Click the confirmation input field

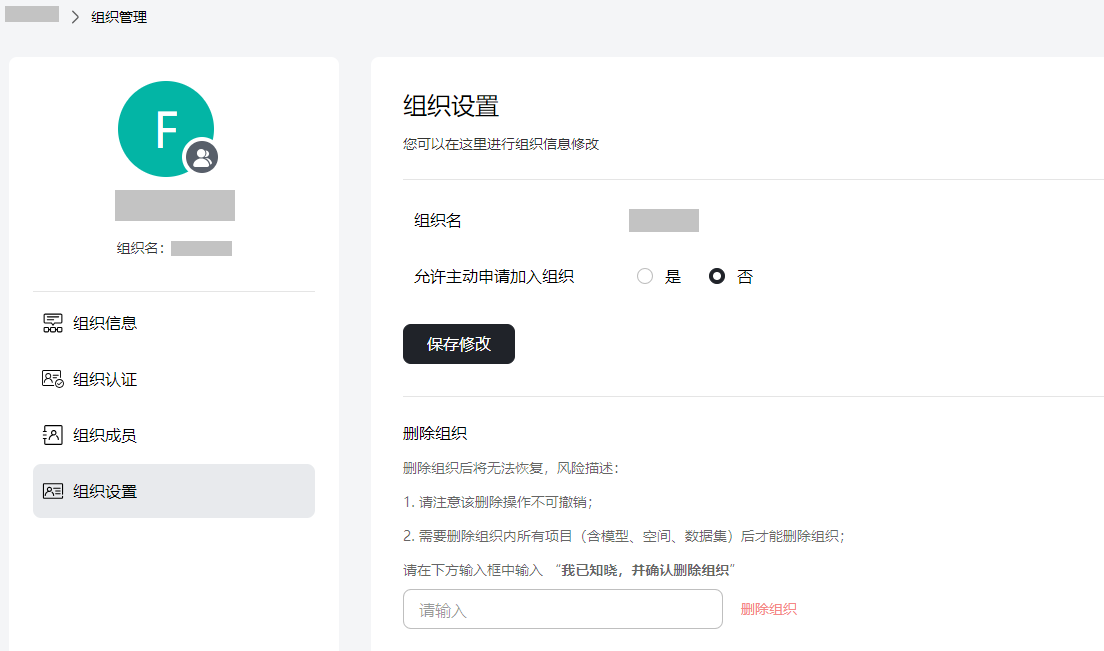pyautogui.click(x=562, y=608)
